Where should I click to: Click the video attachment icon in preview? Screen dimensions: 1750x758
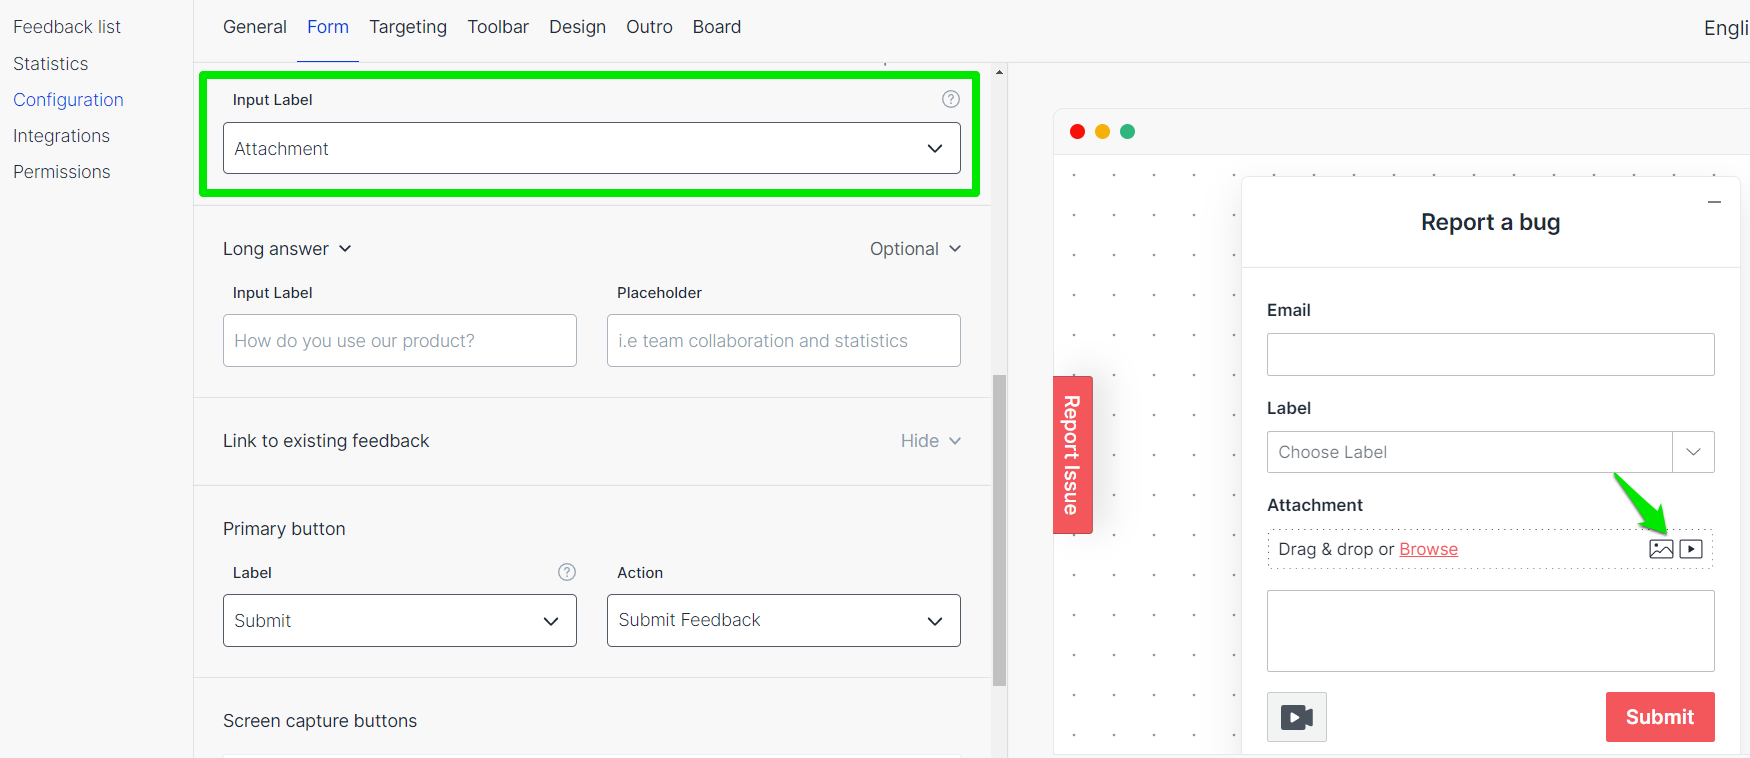(x=1691, y=549)
